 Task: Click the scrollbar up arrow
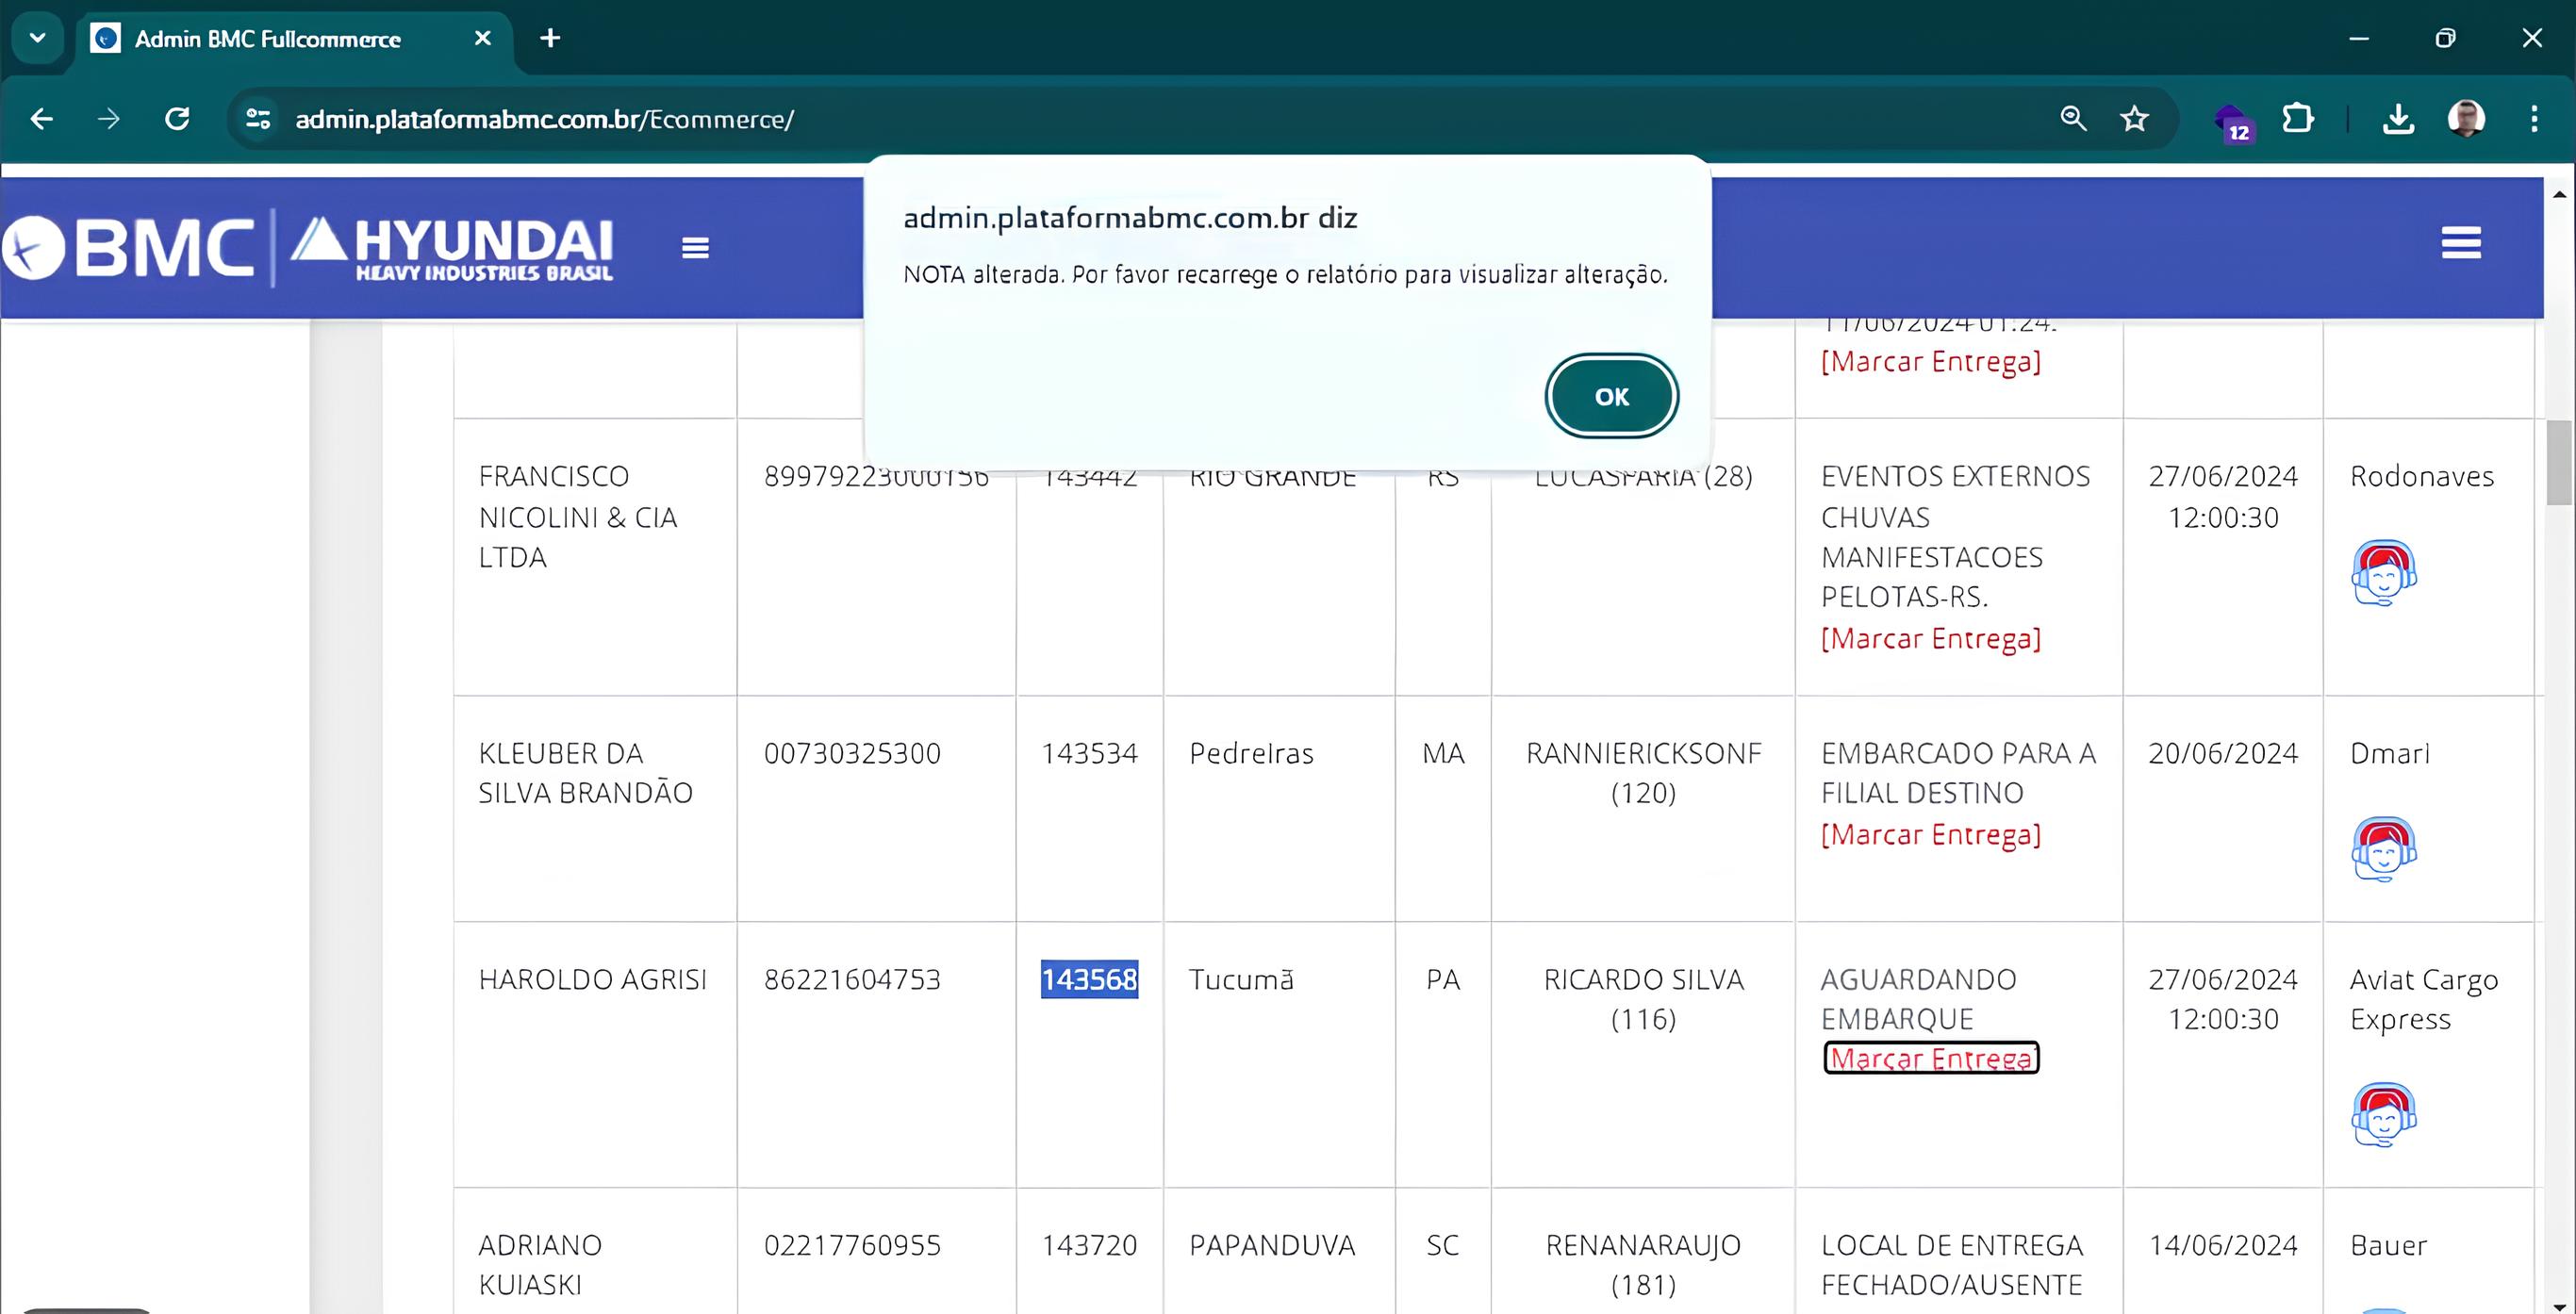[x=2559, y=193]
